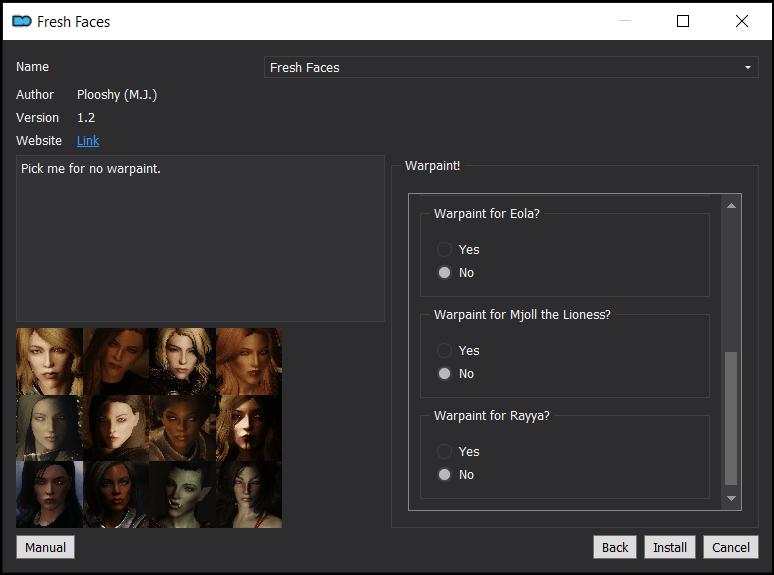Click the preview image of faces

pos(149,428)
